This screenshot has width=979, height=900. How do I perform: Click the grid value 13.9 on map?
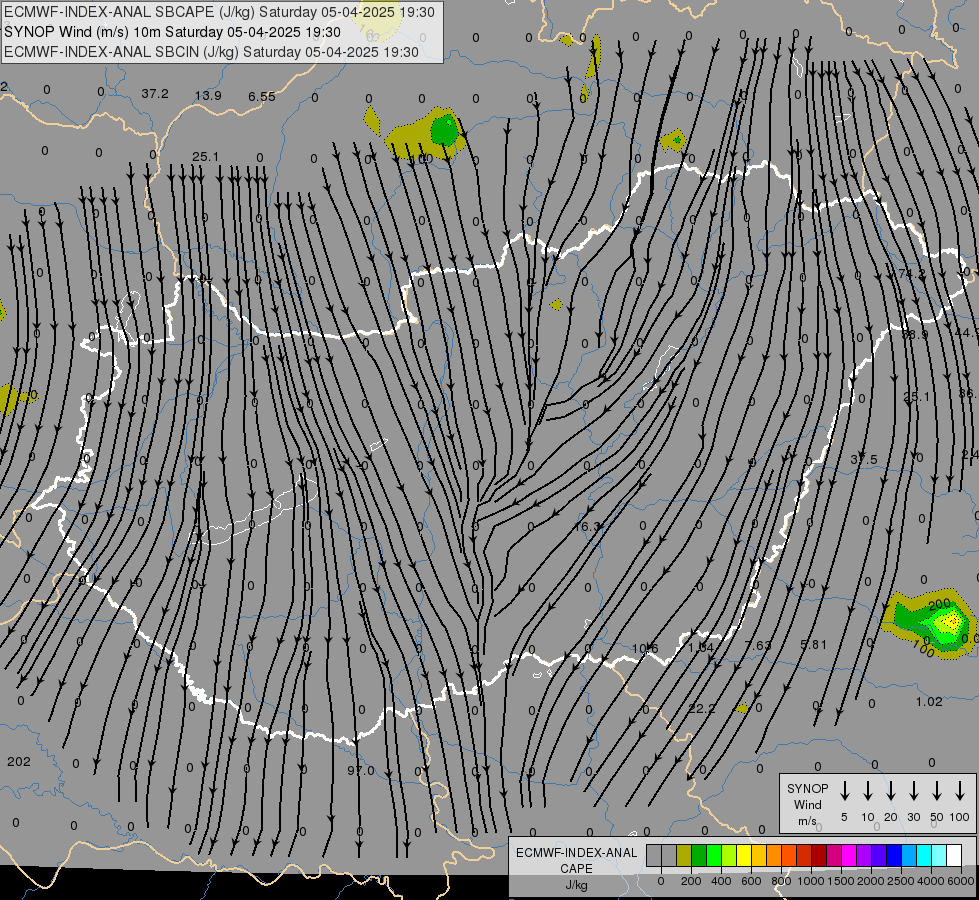point(208,96)
